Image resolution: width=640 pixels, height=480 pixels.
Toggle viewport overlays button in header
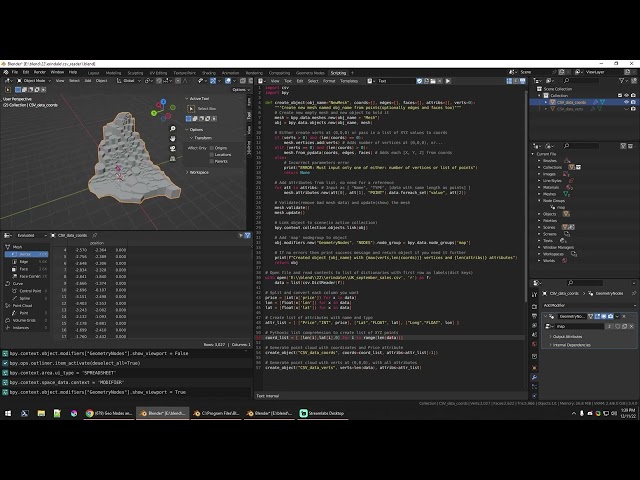[228, 81]
